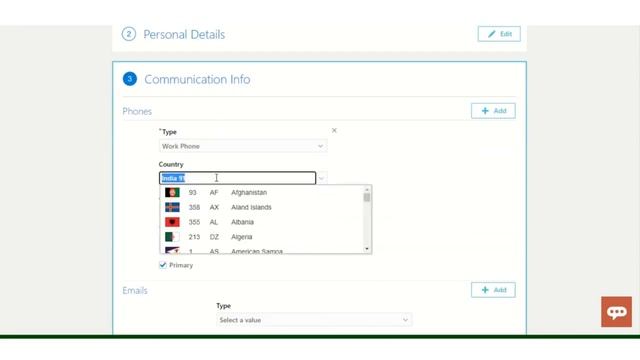
Task: Select Albania from the country list
Action: (x=261, y=222)
